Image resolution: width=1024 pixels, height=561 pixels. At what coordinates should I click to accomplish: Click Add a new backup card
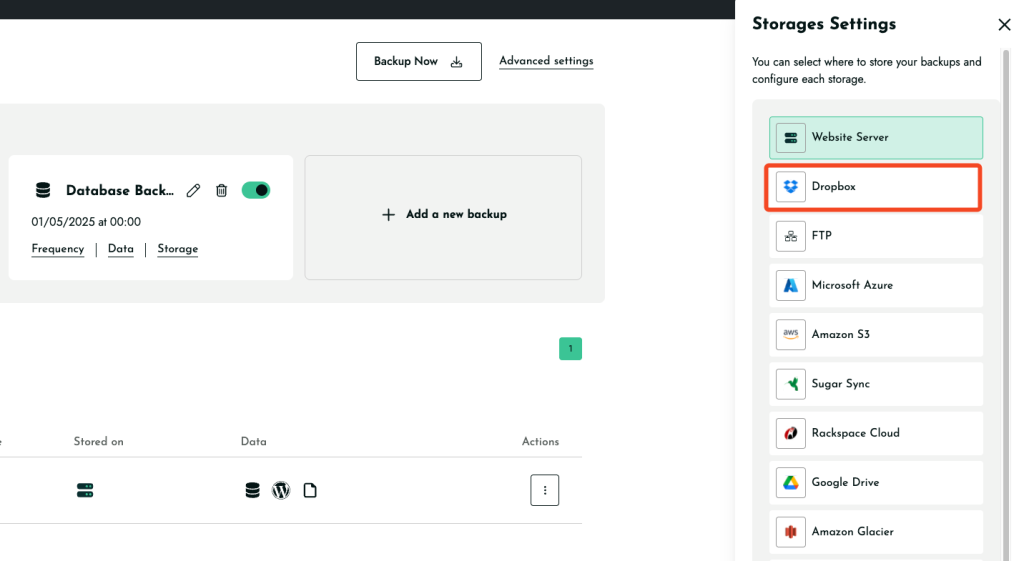tap(443, 217)
